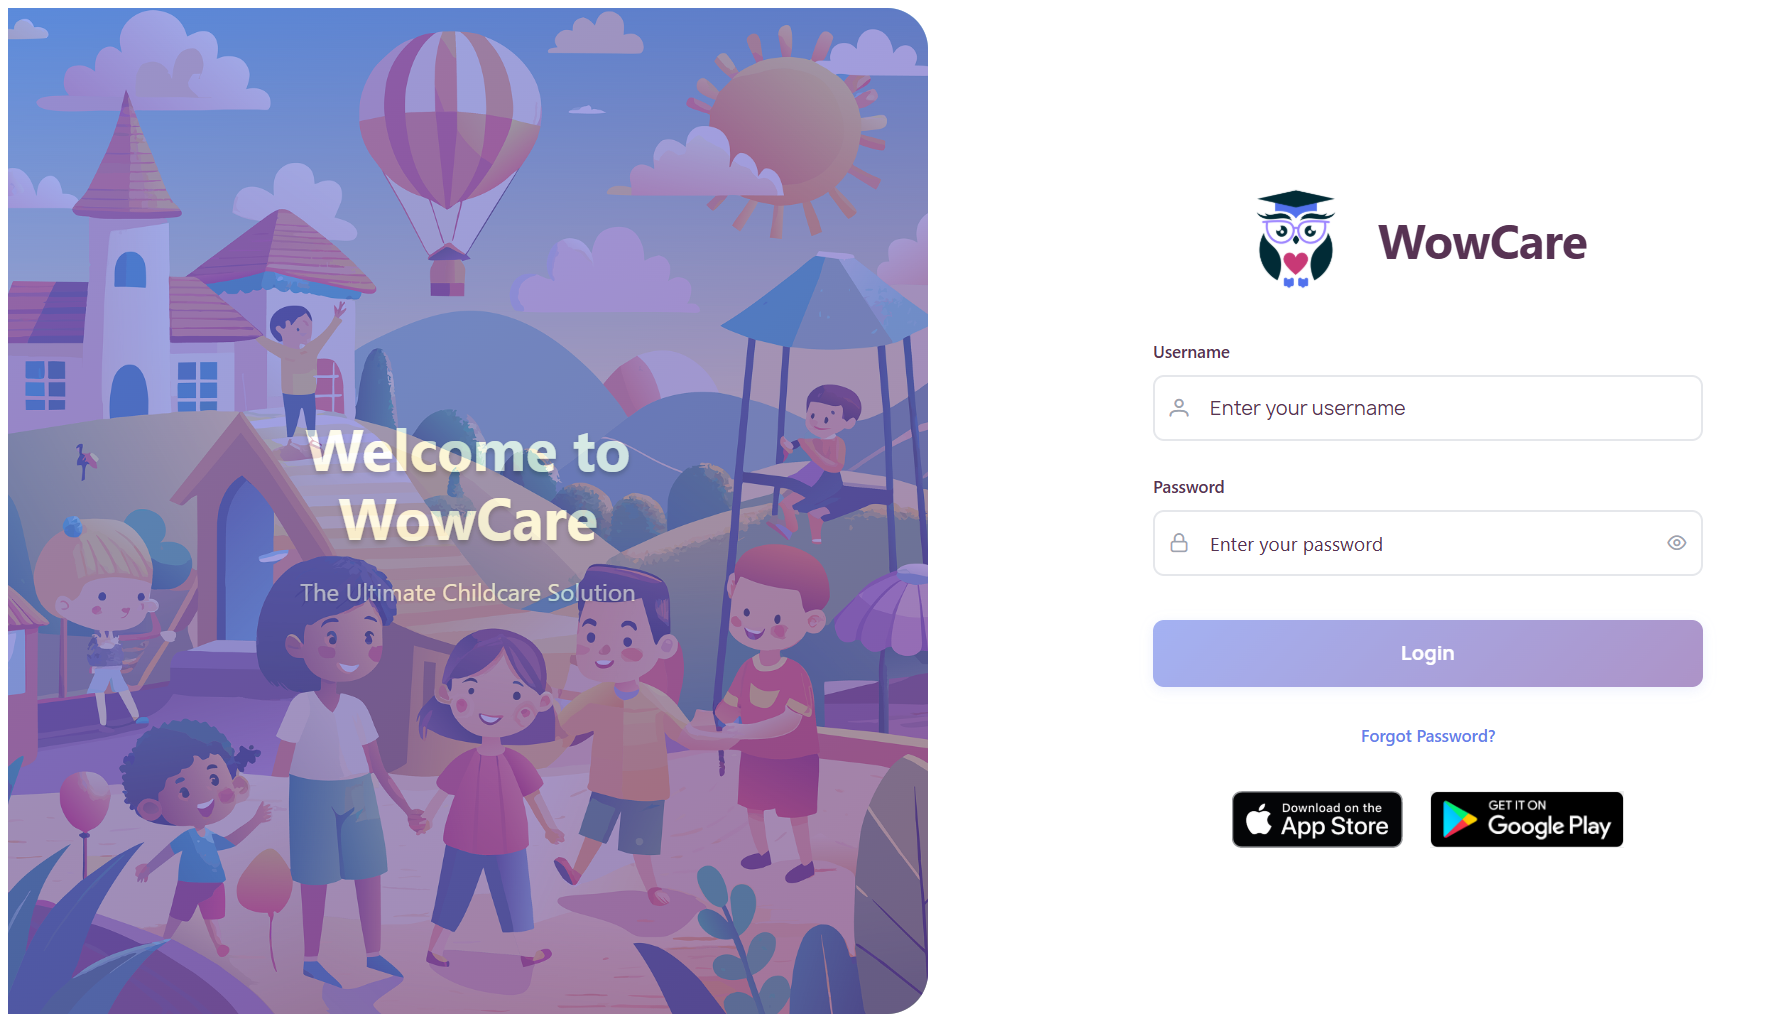1786x1015 pixels.
Task: Click the Apple logo on App Store badge
Action: tap(1259, 819)
